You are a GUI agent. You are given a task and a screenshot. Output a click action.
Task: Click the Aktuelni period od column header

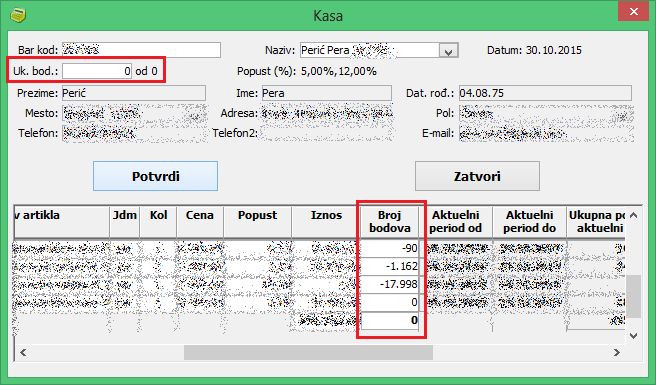[456, 222]
